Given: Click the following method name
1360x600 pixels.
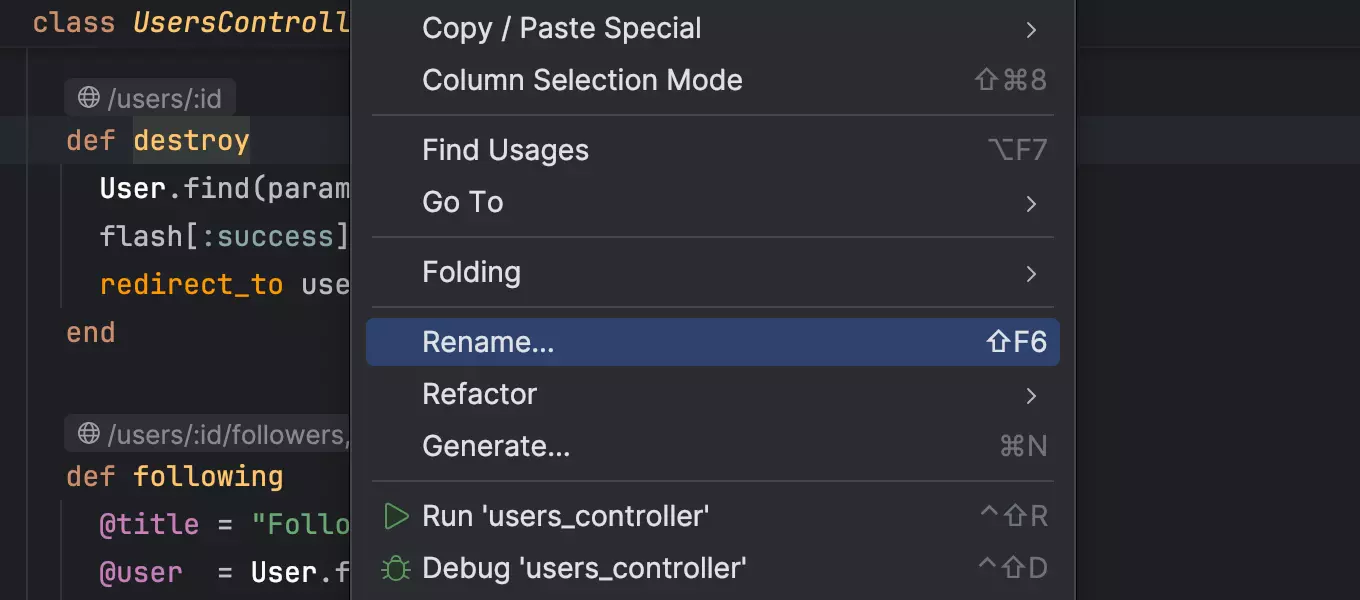Looking at the screenshot, I should click(208, 477).
